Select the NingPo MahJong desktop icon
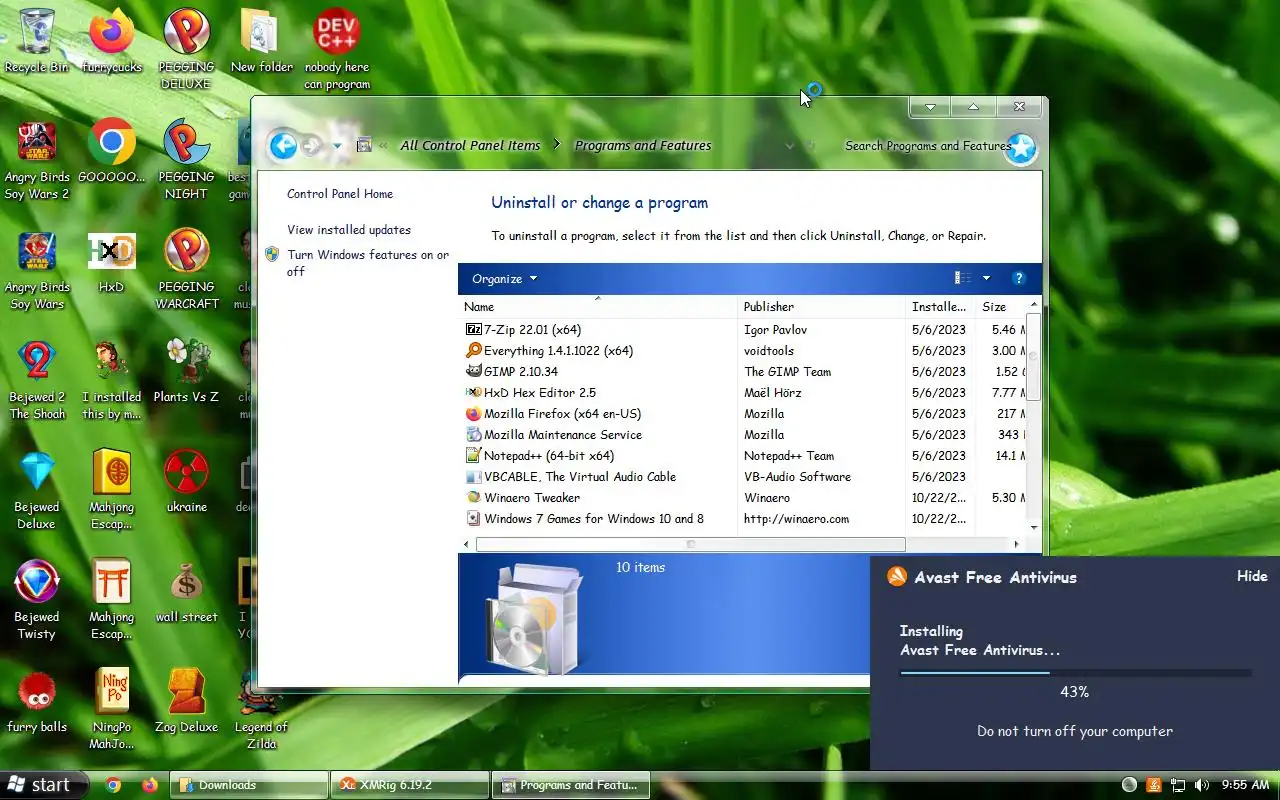The height and width of the screenshot is (800, 1280). coord(111,710)
